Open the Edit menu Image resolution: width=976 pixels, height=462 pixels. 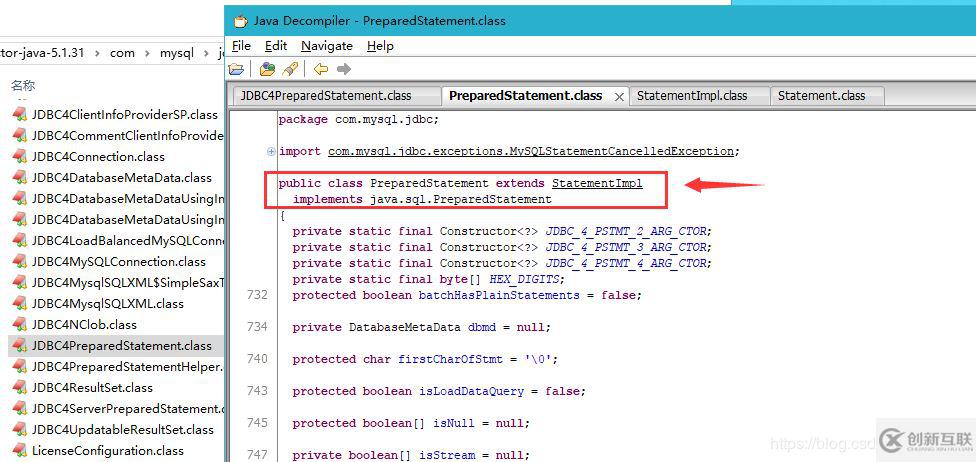pyautogui.click(x=276, y=46)
